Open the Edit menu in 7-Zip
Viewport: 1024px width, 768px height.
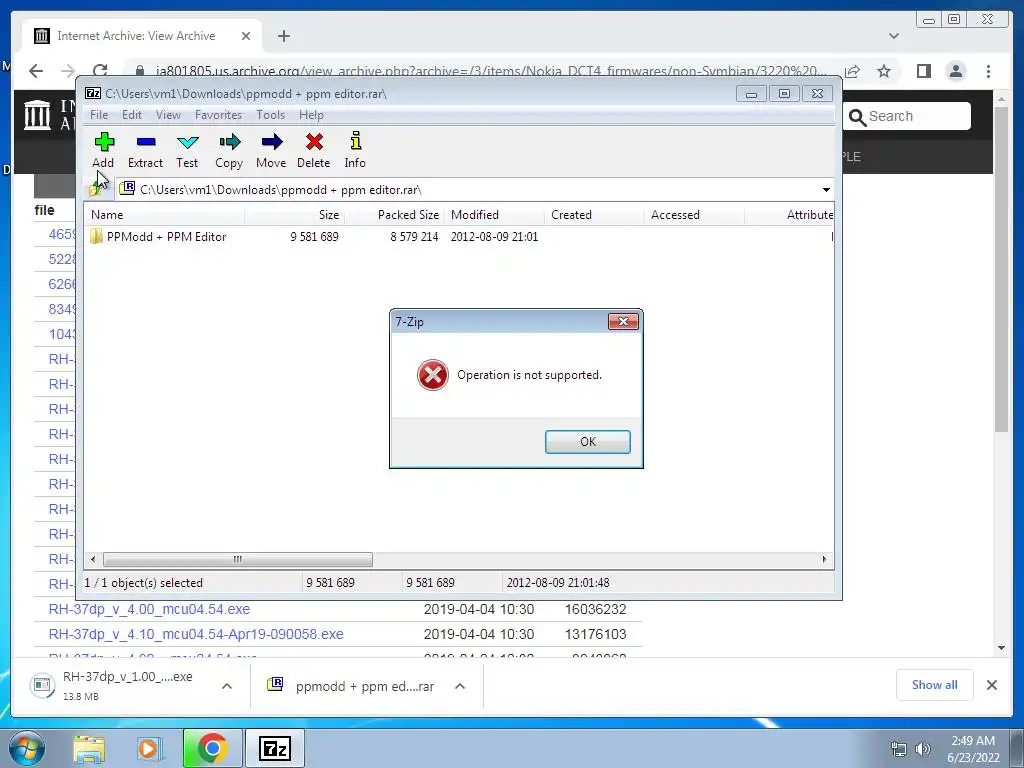click(132, 115)
